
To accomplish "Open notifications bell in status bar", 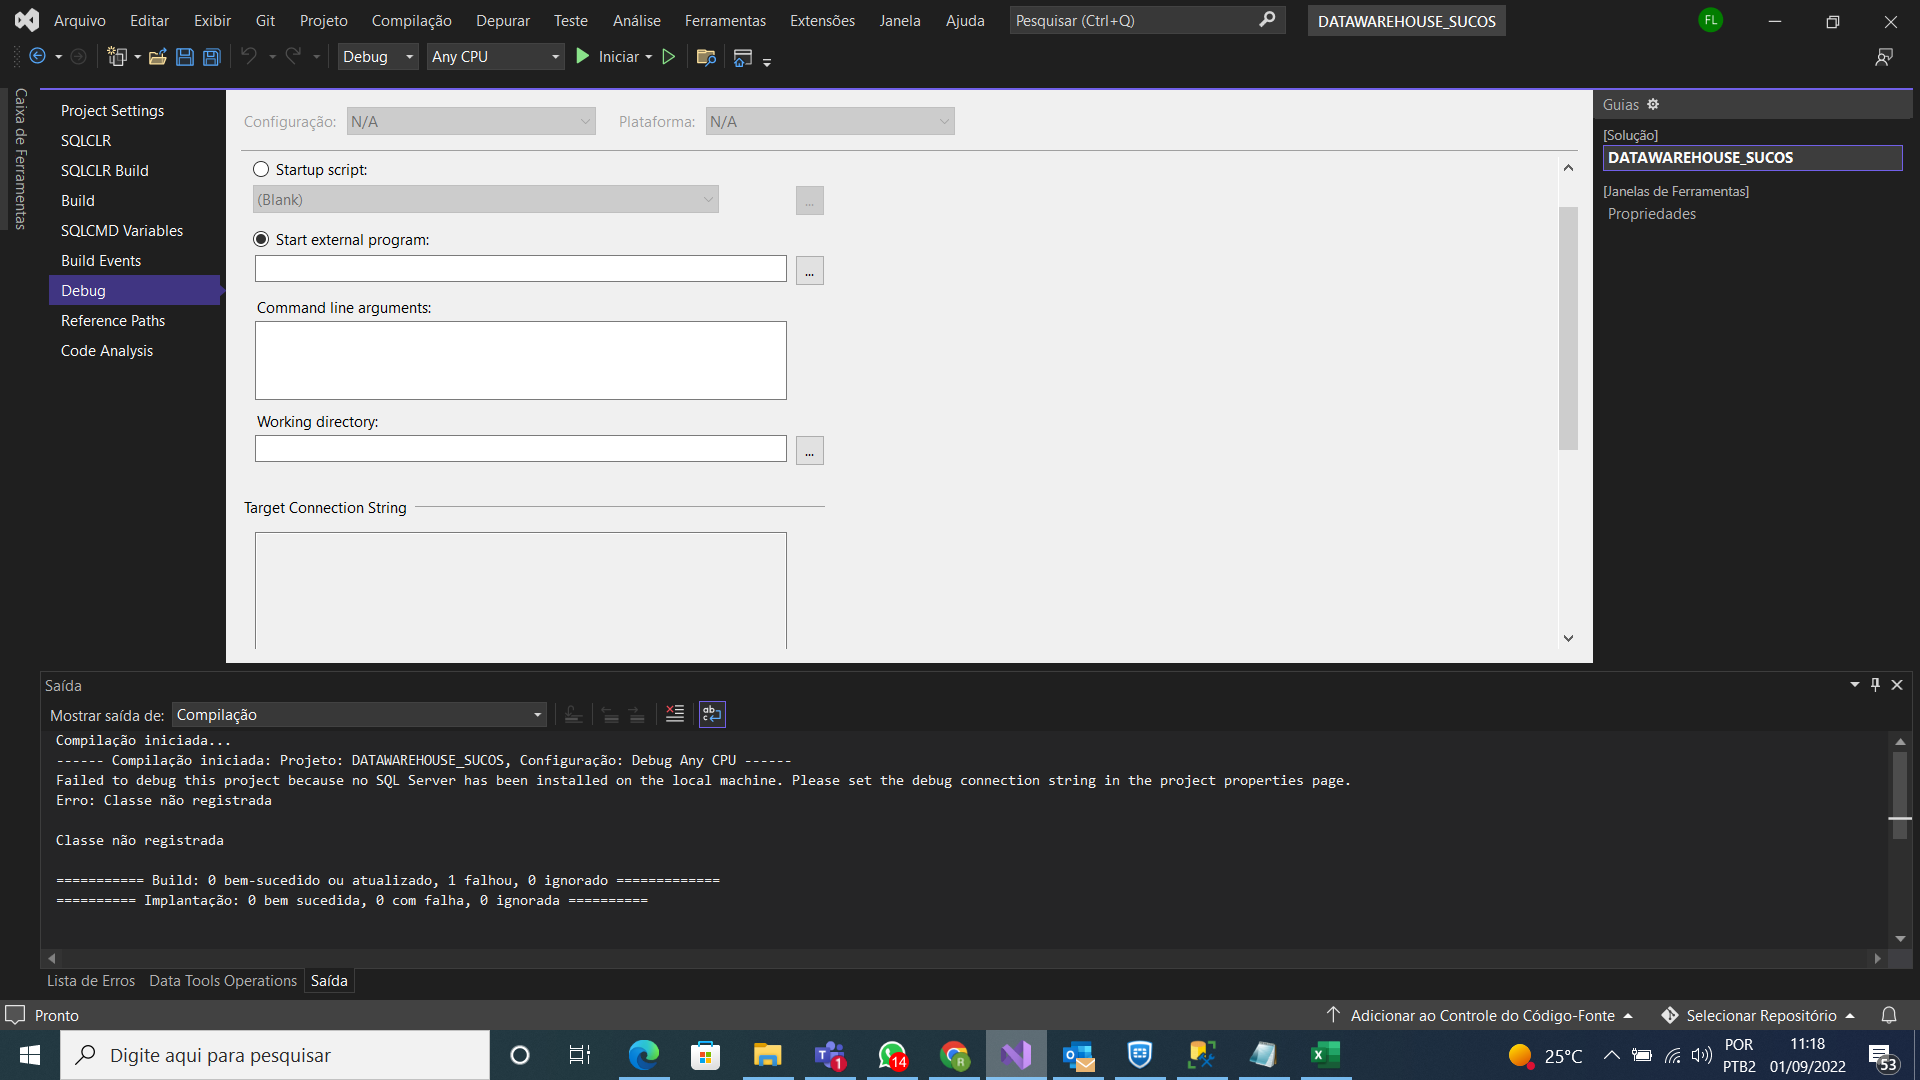I will tap(1889, 1015).
